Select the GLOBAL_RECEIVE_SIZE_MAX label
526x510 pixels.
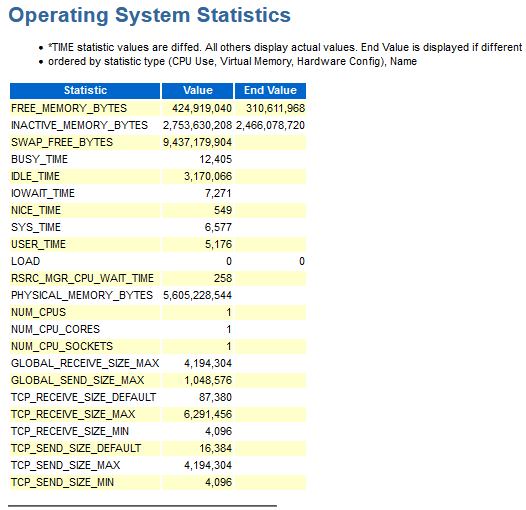click(85, 363)
